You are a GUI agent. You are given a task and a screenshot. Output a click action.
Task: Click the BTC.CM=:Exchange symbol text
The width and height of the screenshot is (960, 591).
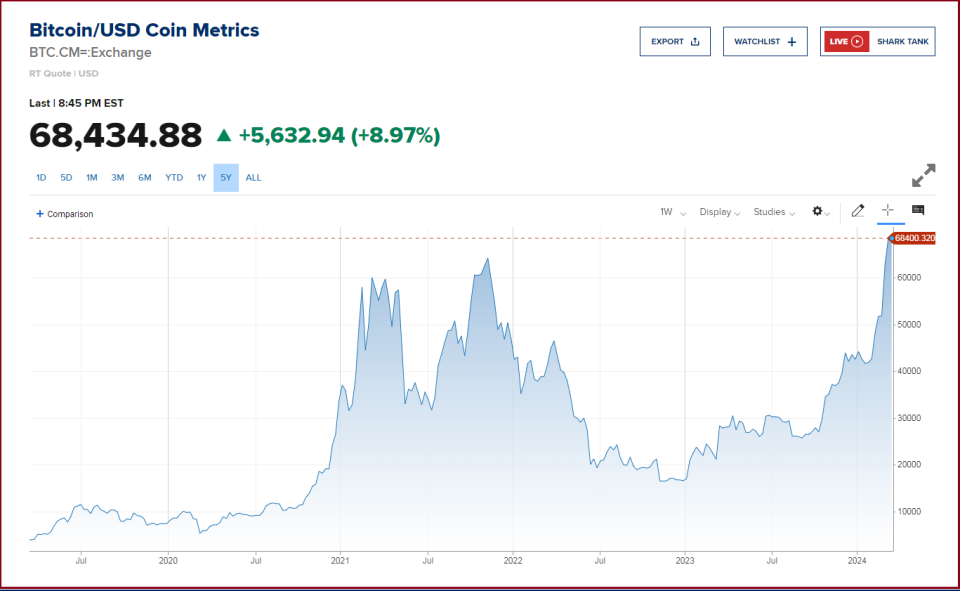(x=91, y=53)
